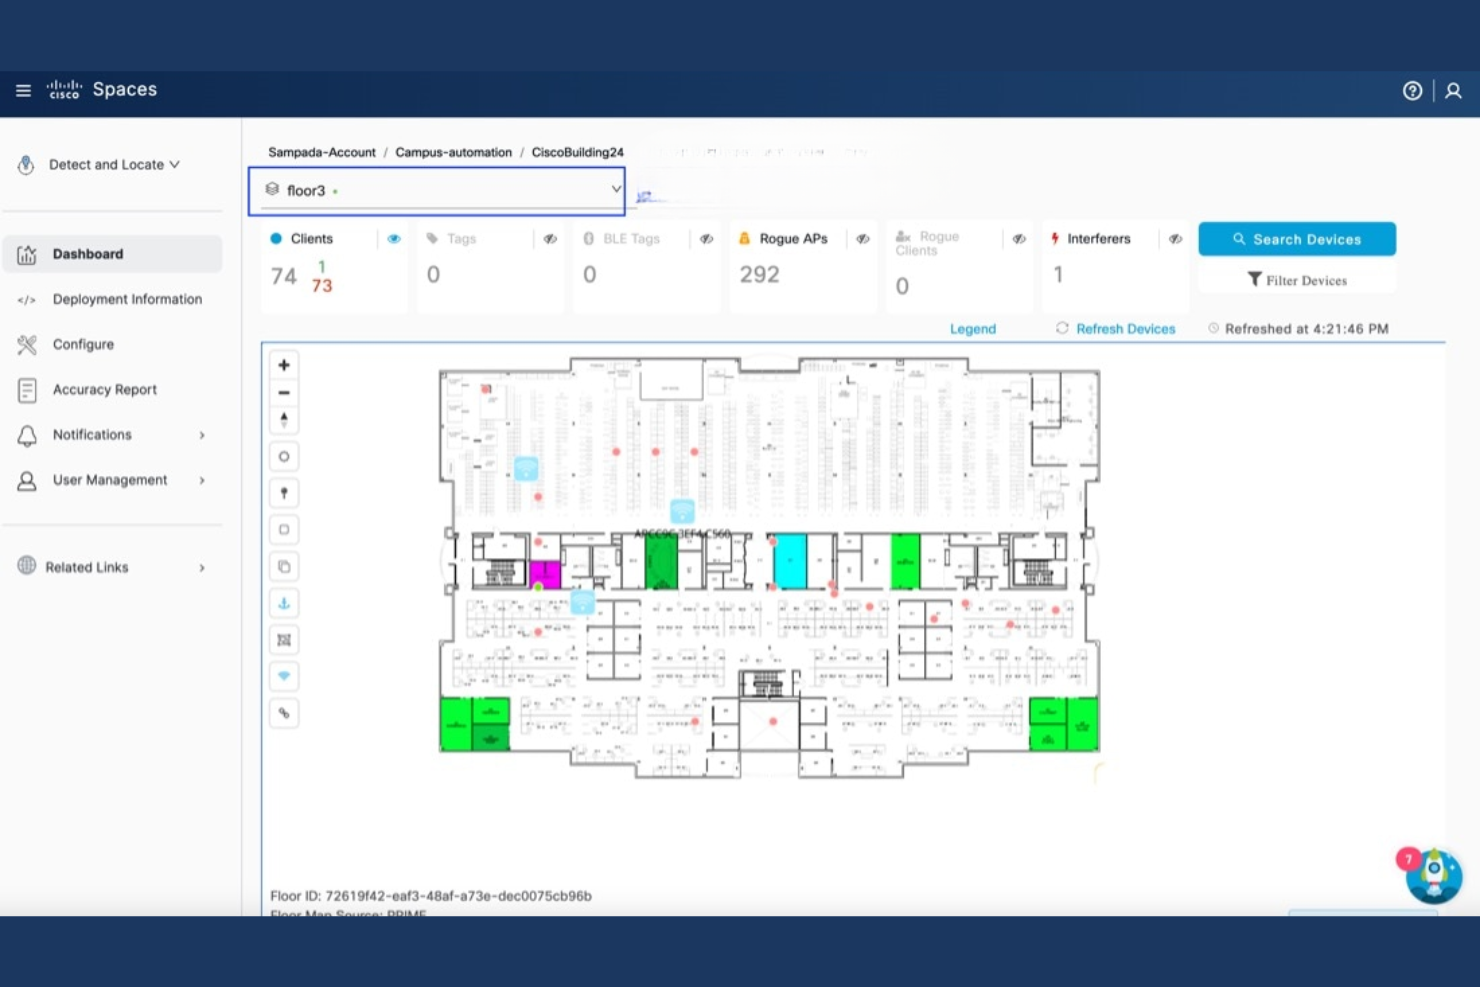The image size is (1480, 987).
Task: Toggle BLE Tags visibility eye
Action: [x=706, y=239]
